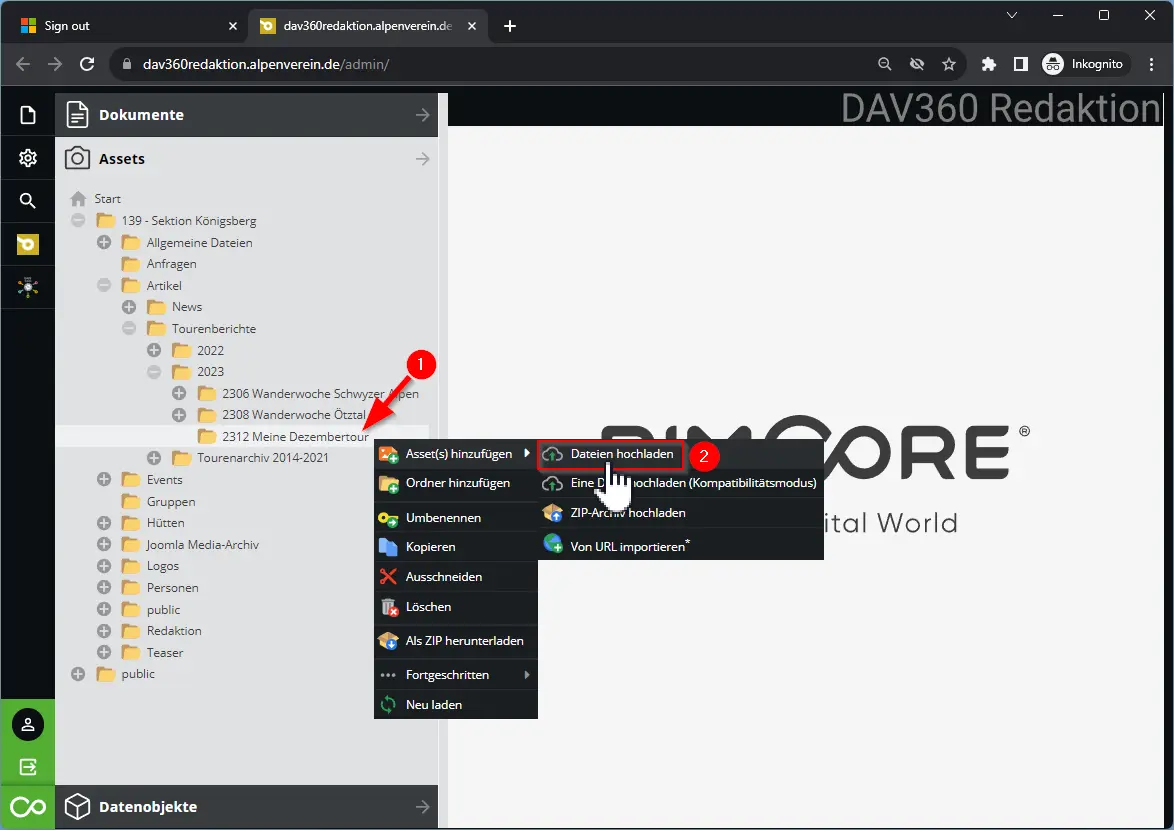Click Umbenennen in the context menu
The image size is (1174, 830).
click(443, 518)
